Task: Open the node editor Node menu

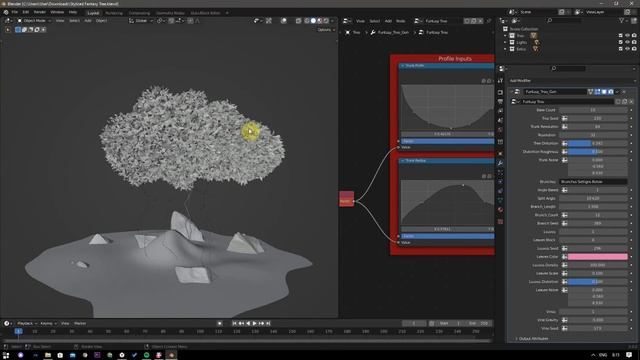Action: 401,21
